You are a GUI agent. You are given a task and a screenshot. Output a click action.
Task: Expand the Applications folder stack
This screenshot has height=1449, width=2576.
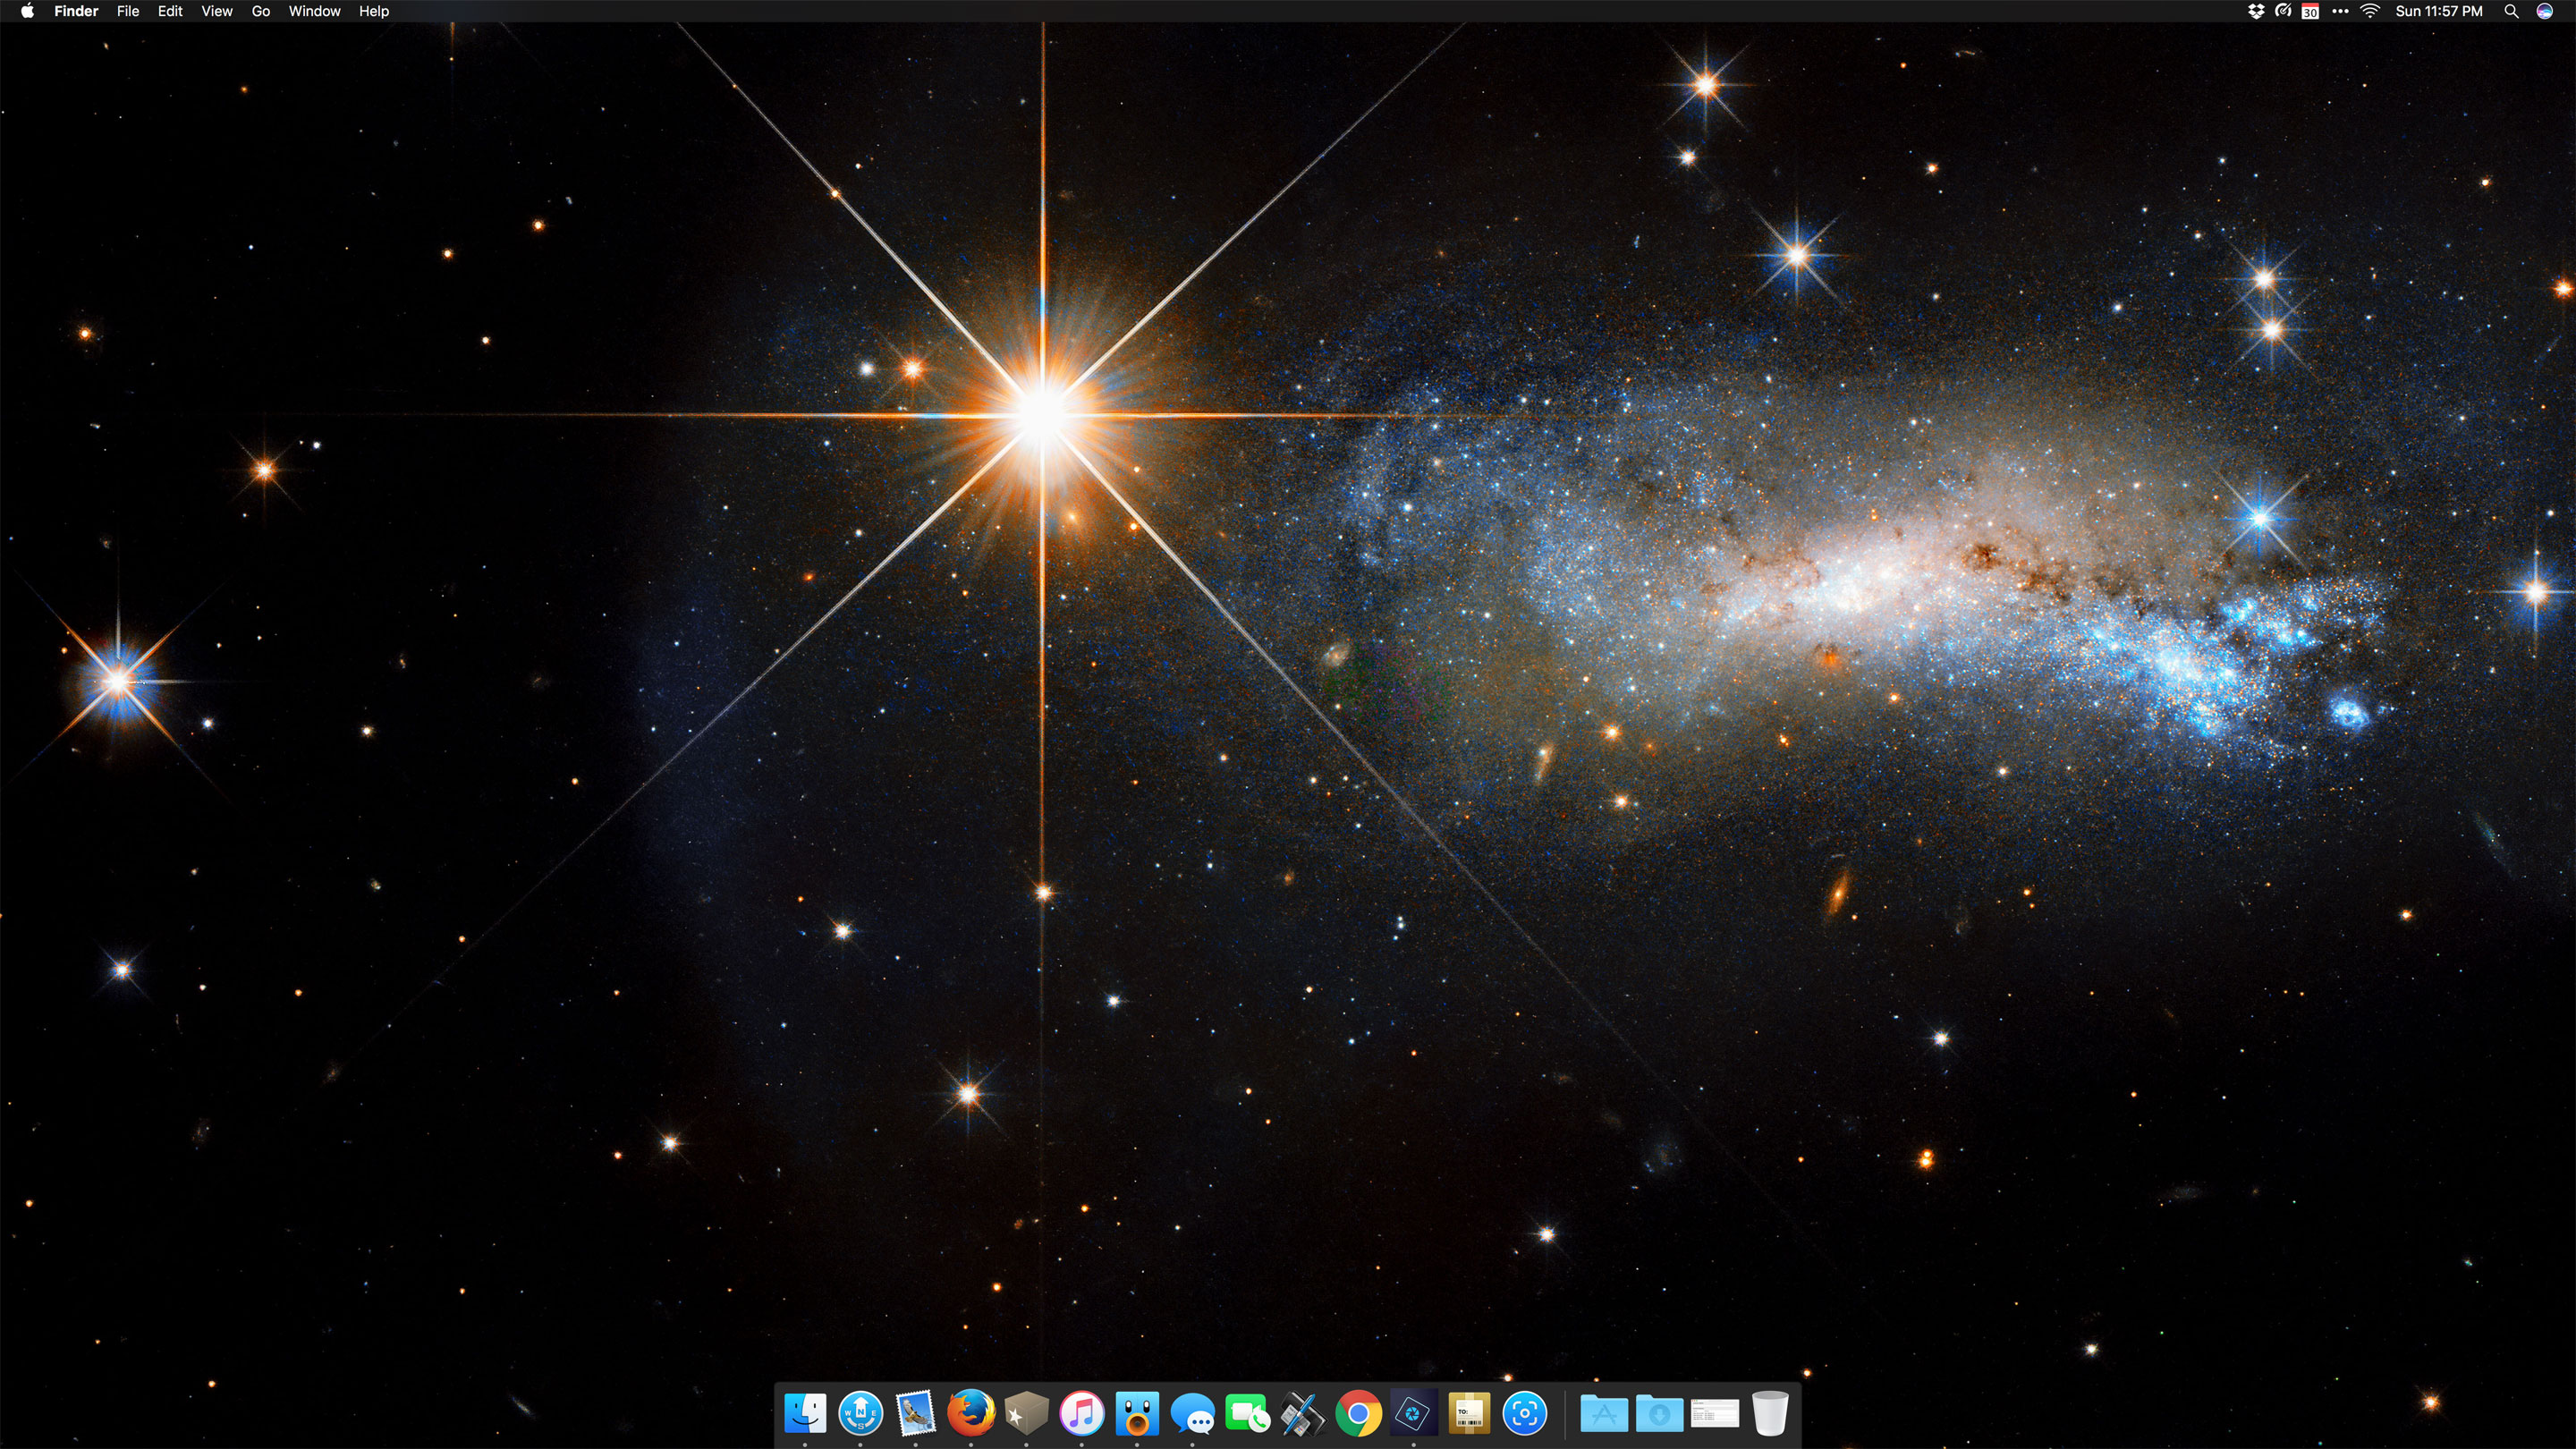click(x=1604, y=1413)
